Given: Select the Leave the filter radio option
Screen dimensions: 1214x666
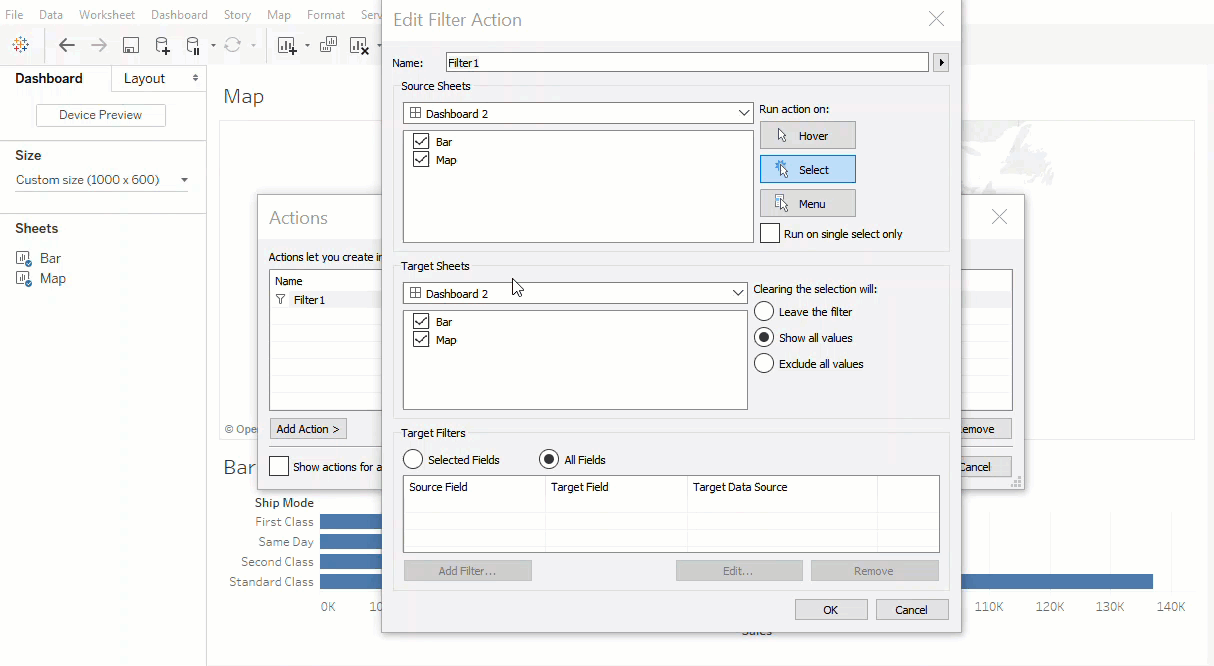Looking at the screenshot, I should (764, 312).
